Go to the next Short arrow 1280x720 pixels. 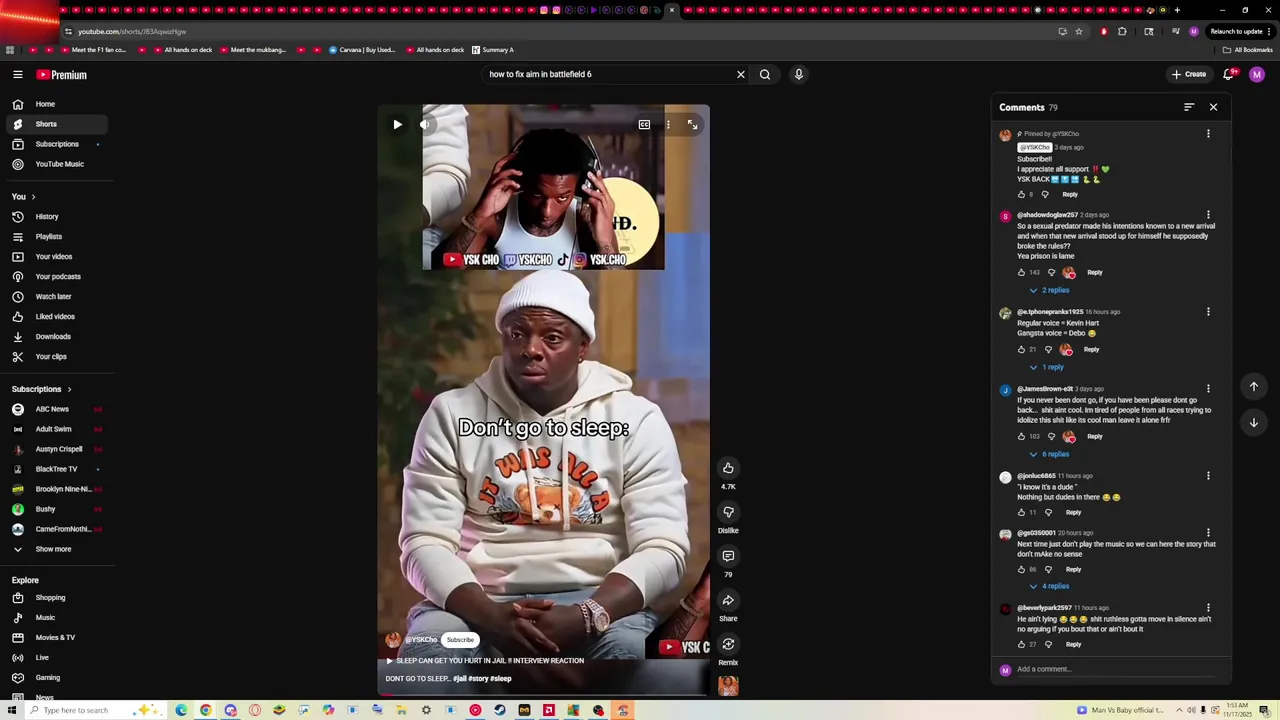pos(1253,422)
